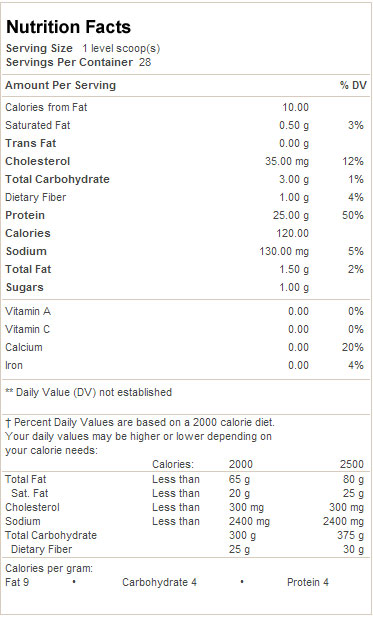Select the Iron row label

coord(14,366)
